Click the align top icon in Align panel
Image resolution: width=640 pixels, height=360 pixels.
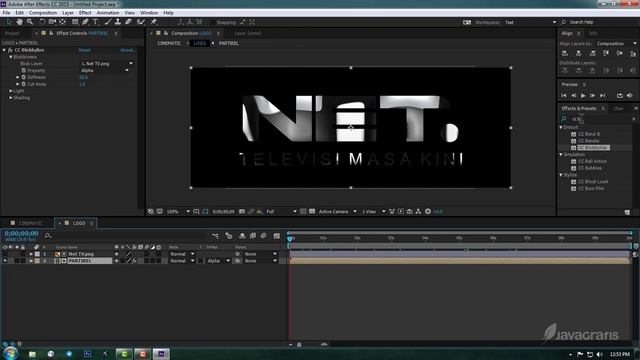(x=606, y=53)
